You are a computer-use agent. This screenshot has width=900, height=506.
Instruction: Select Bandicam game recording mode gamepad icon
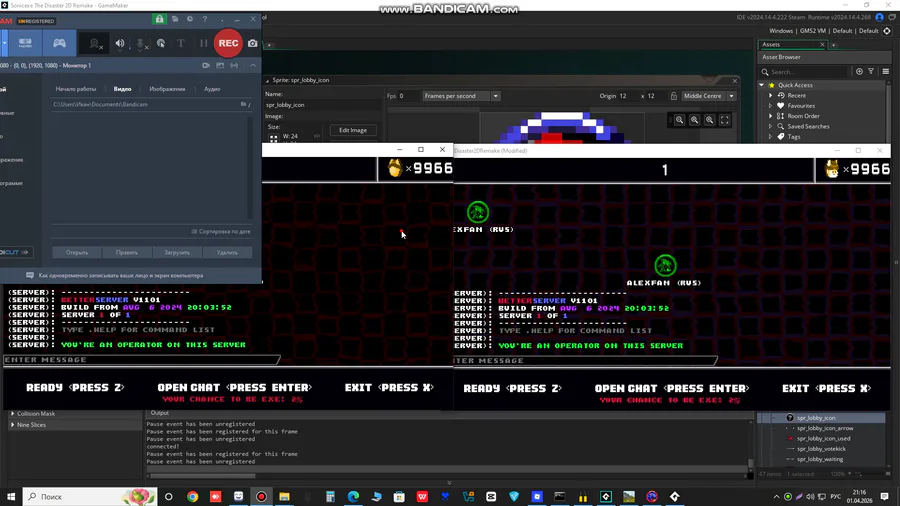tap(59, 43)
